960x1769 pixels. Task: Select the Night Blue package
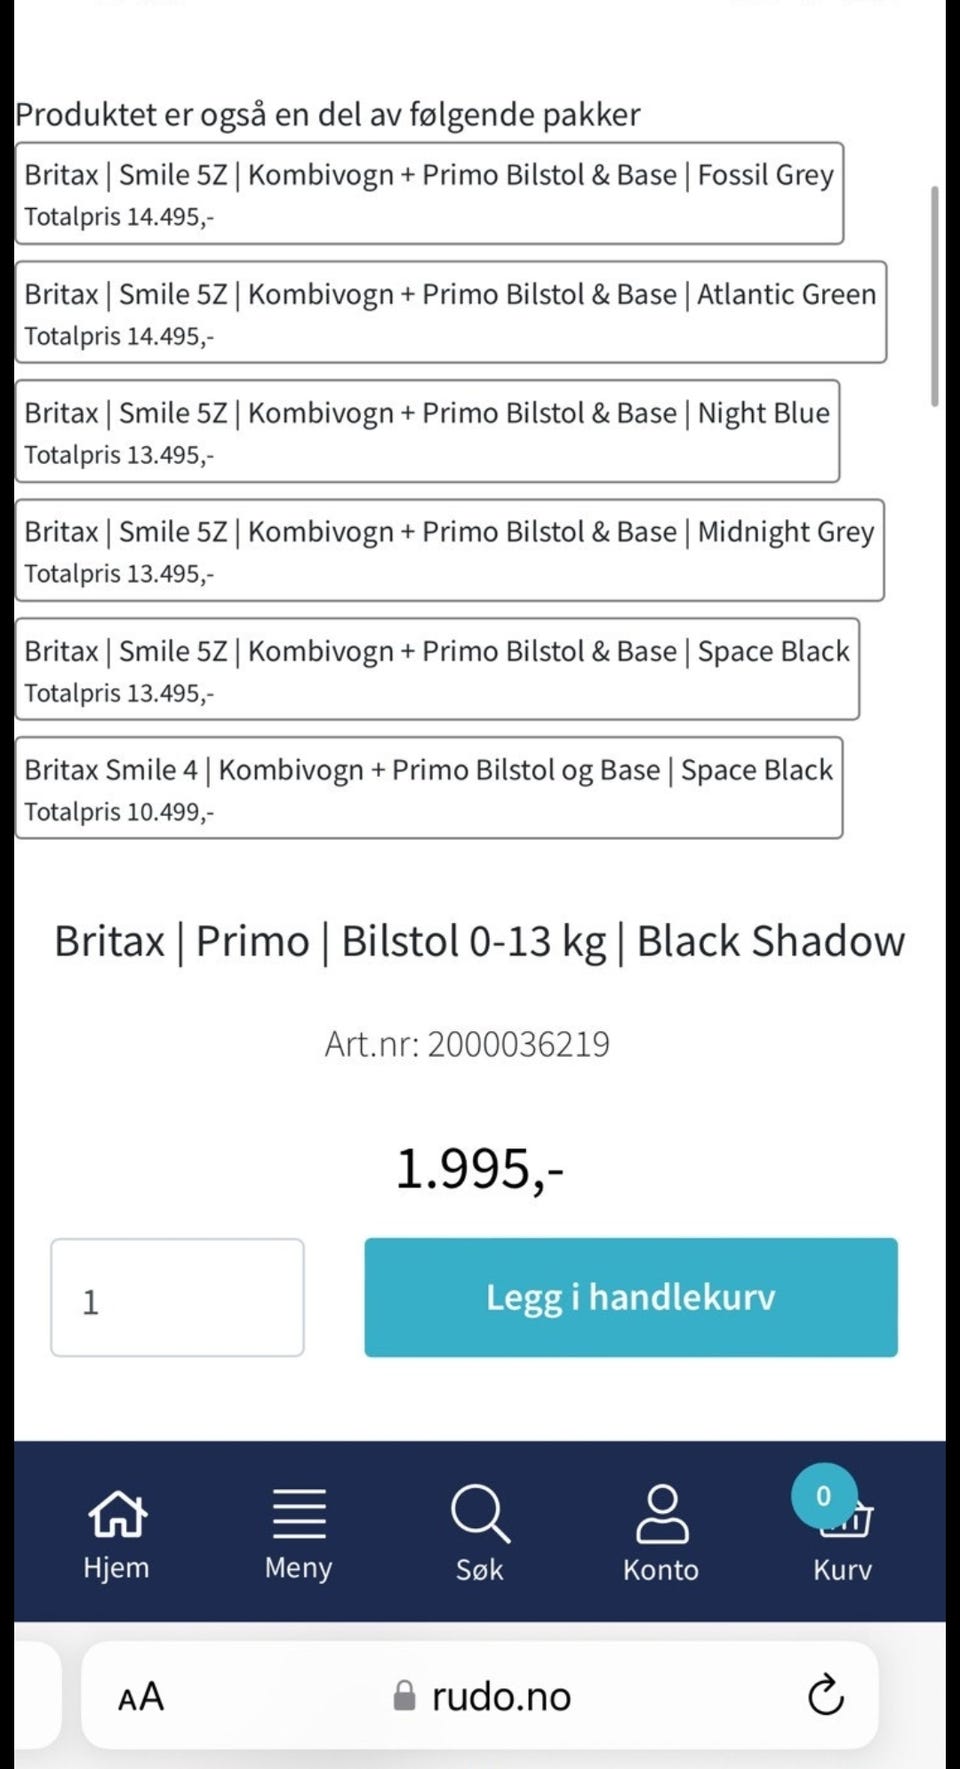[x=427, y=431]
